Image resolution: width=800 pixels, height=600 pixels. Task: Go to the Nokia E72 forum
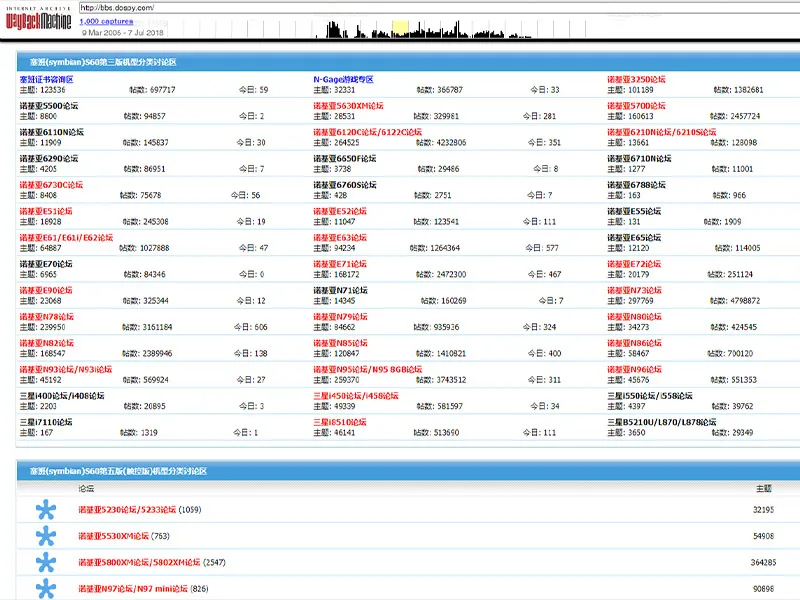pos(634,264)
